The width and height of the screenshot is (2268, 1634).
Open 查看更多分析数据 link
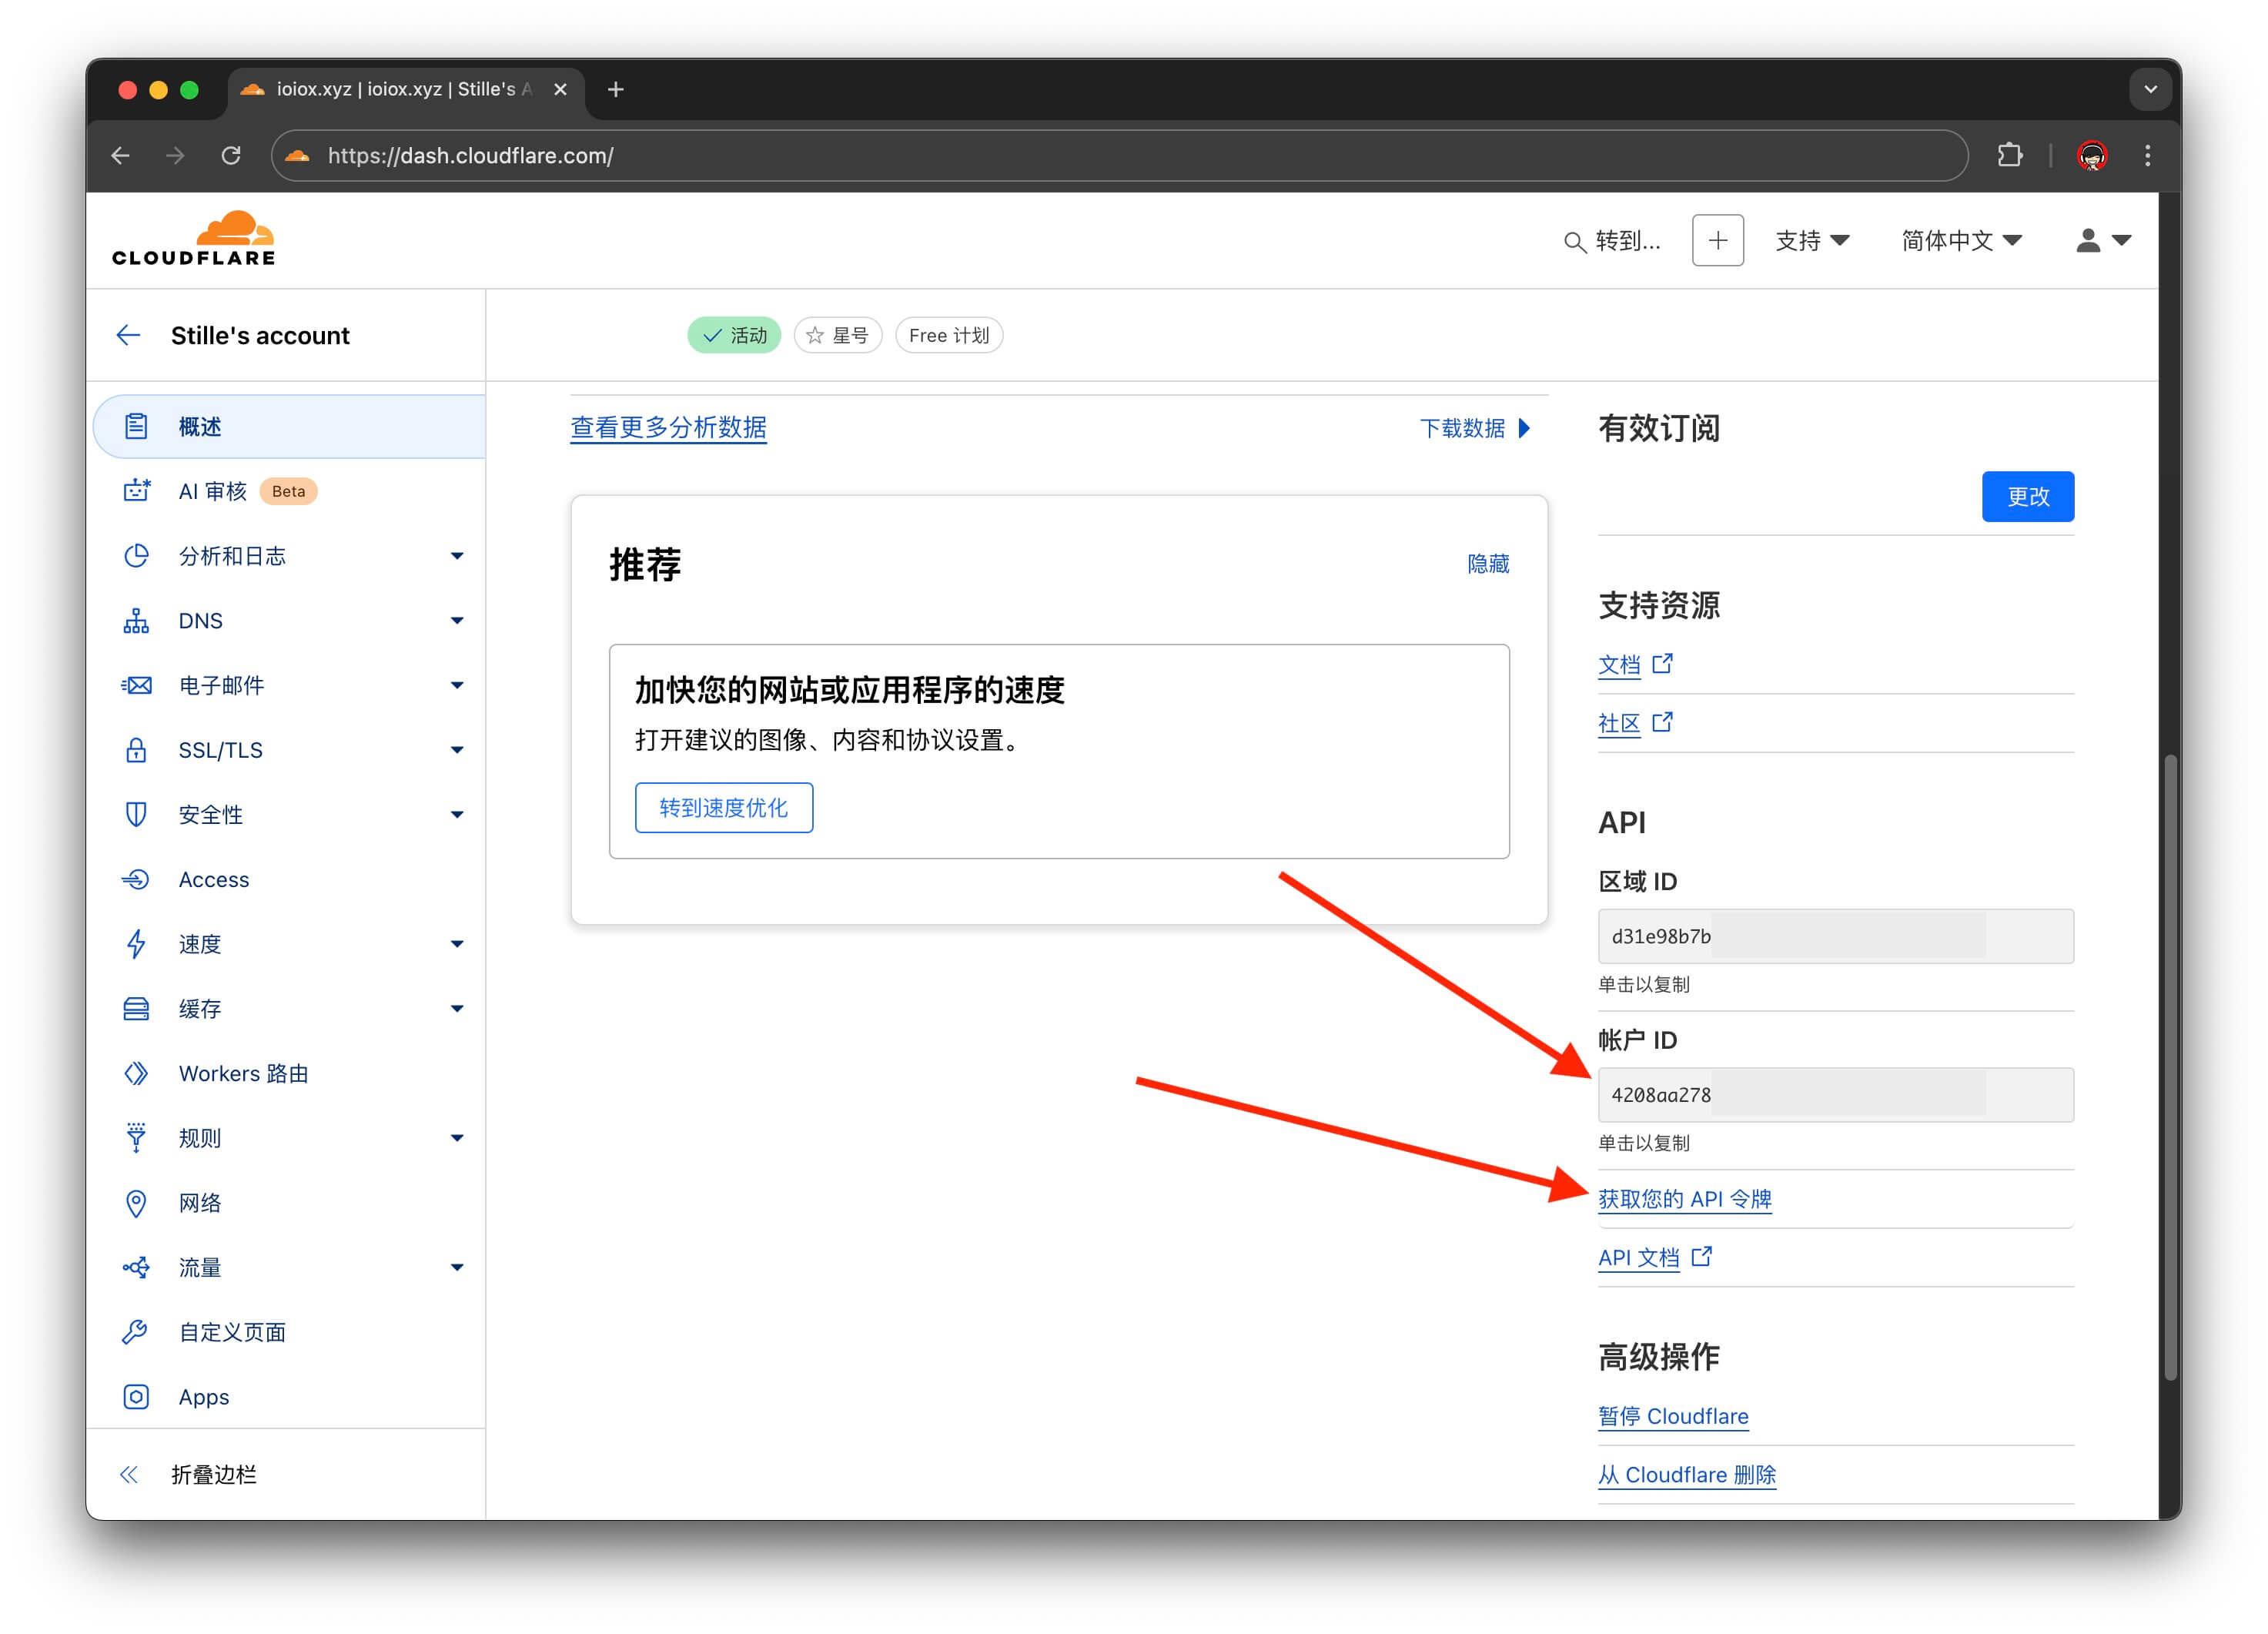668,428
